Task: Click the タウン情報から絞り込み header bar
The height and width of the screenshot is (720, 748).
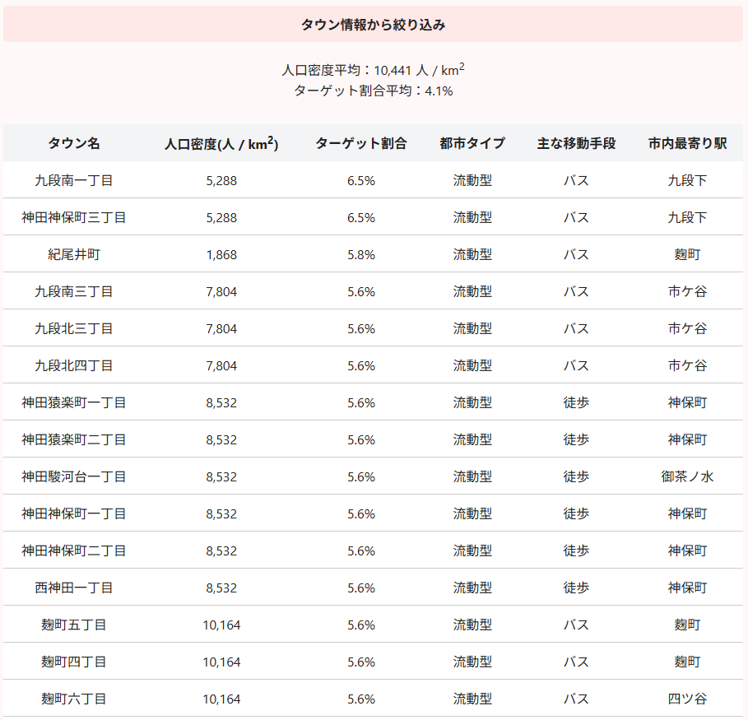Action: coord(373,24)
